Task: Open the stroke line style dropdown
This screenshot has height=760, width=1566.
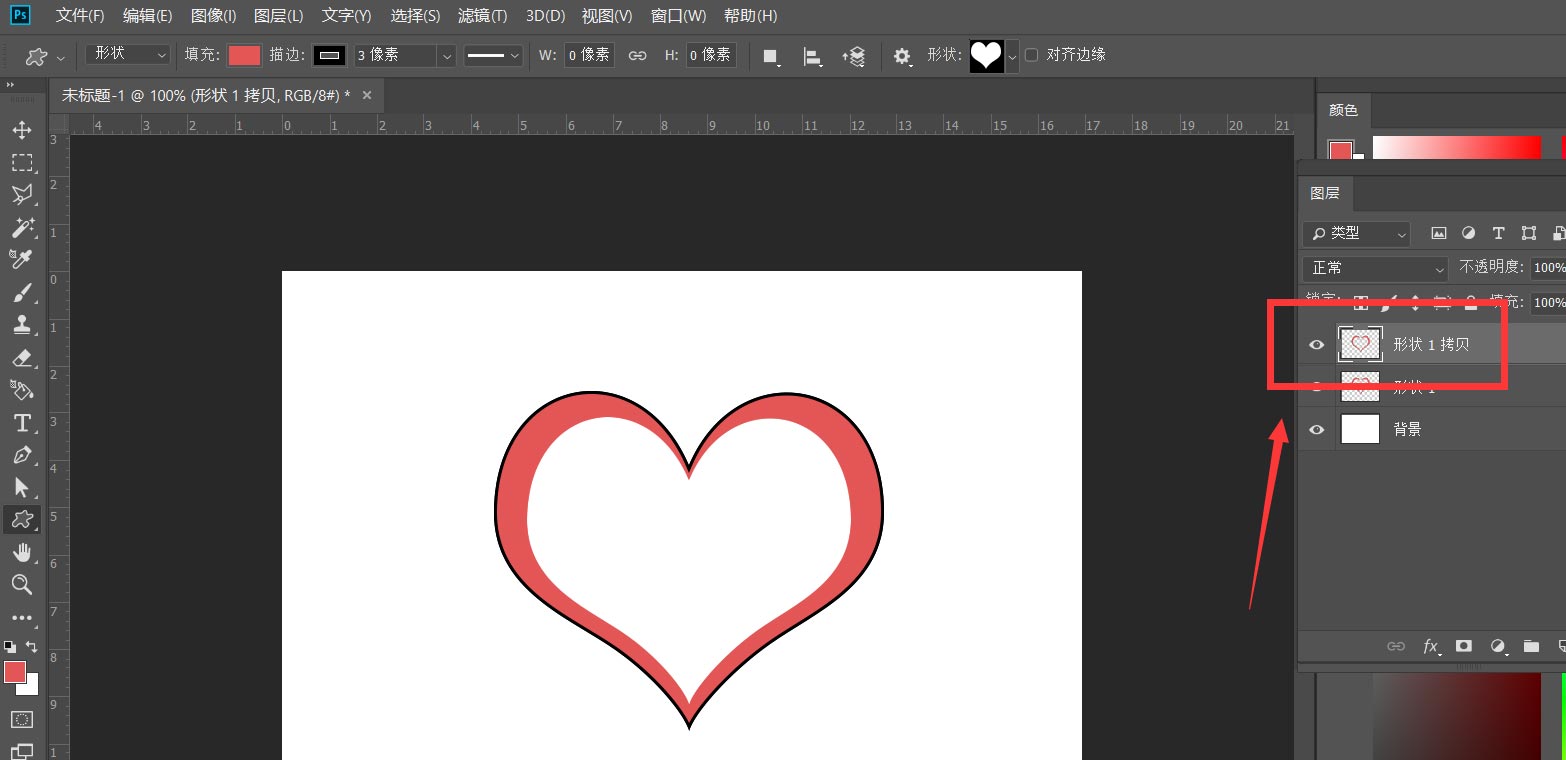Action: pyautogui.click(x=493, y=55)
